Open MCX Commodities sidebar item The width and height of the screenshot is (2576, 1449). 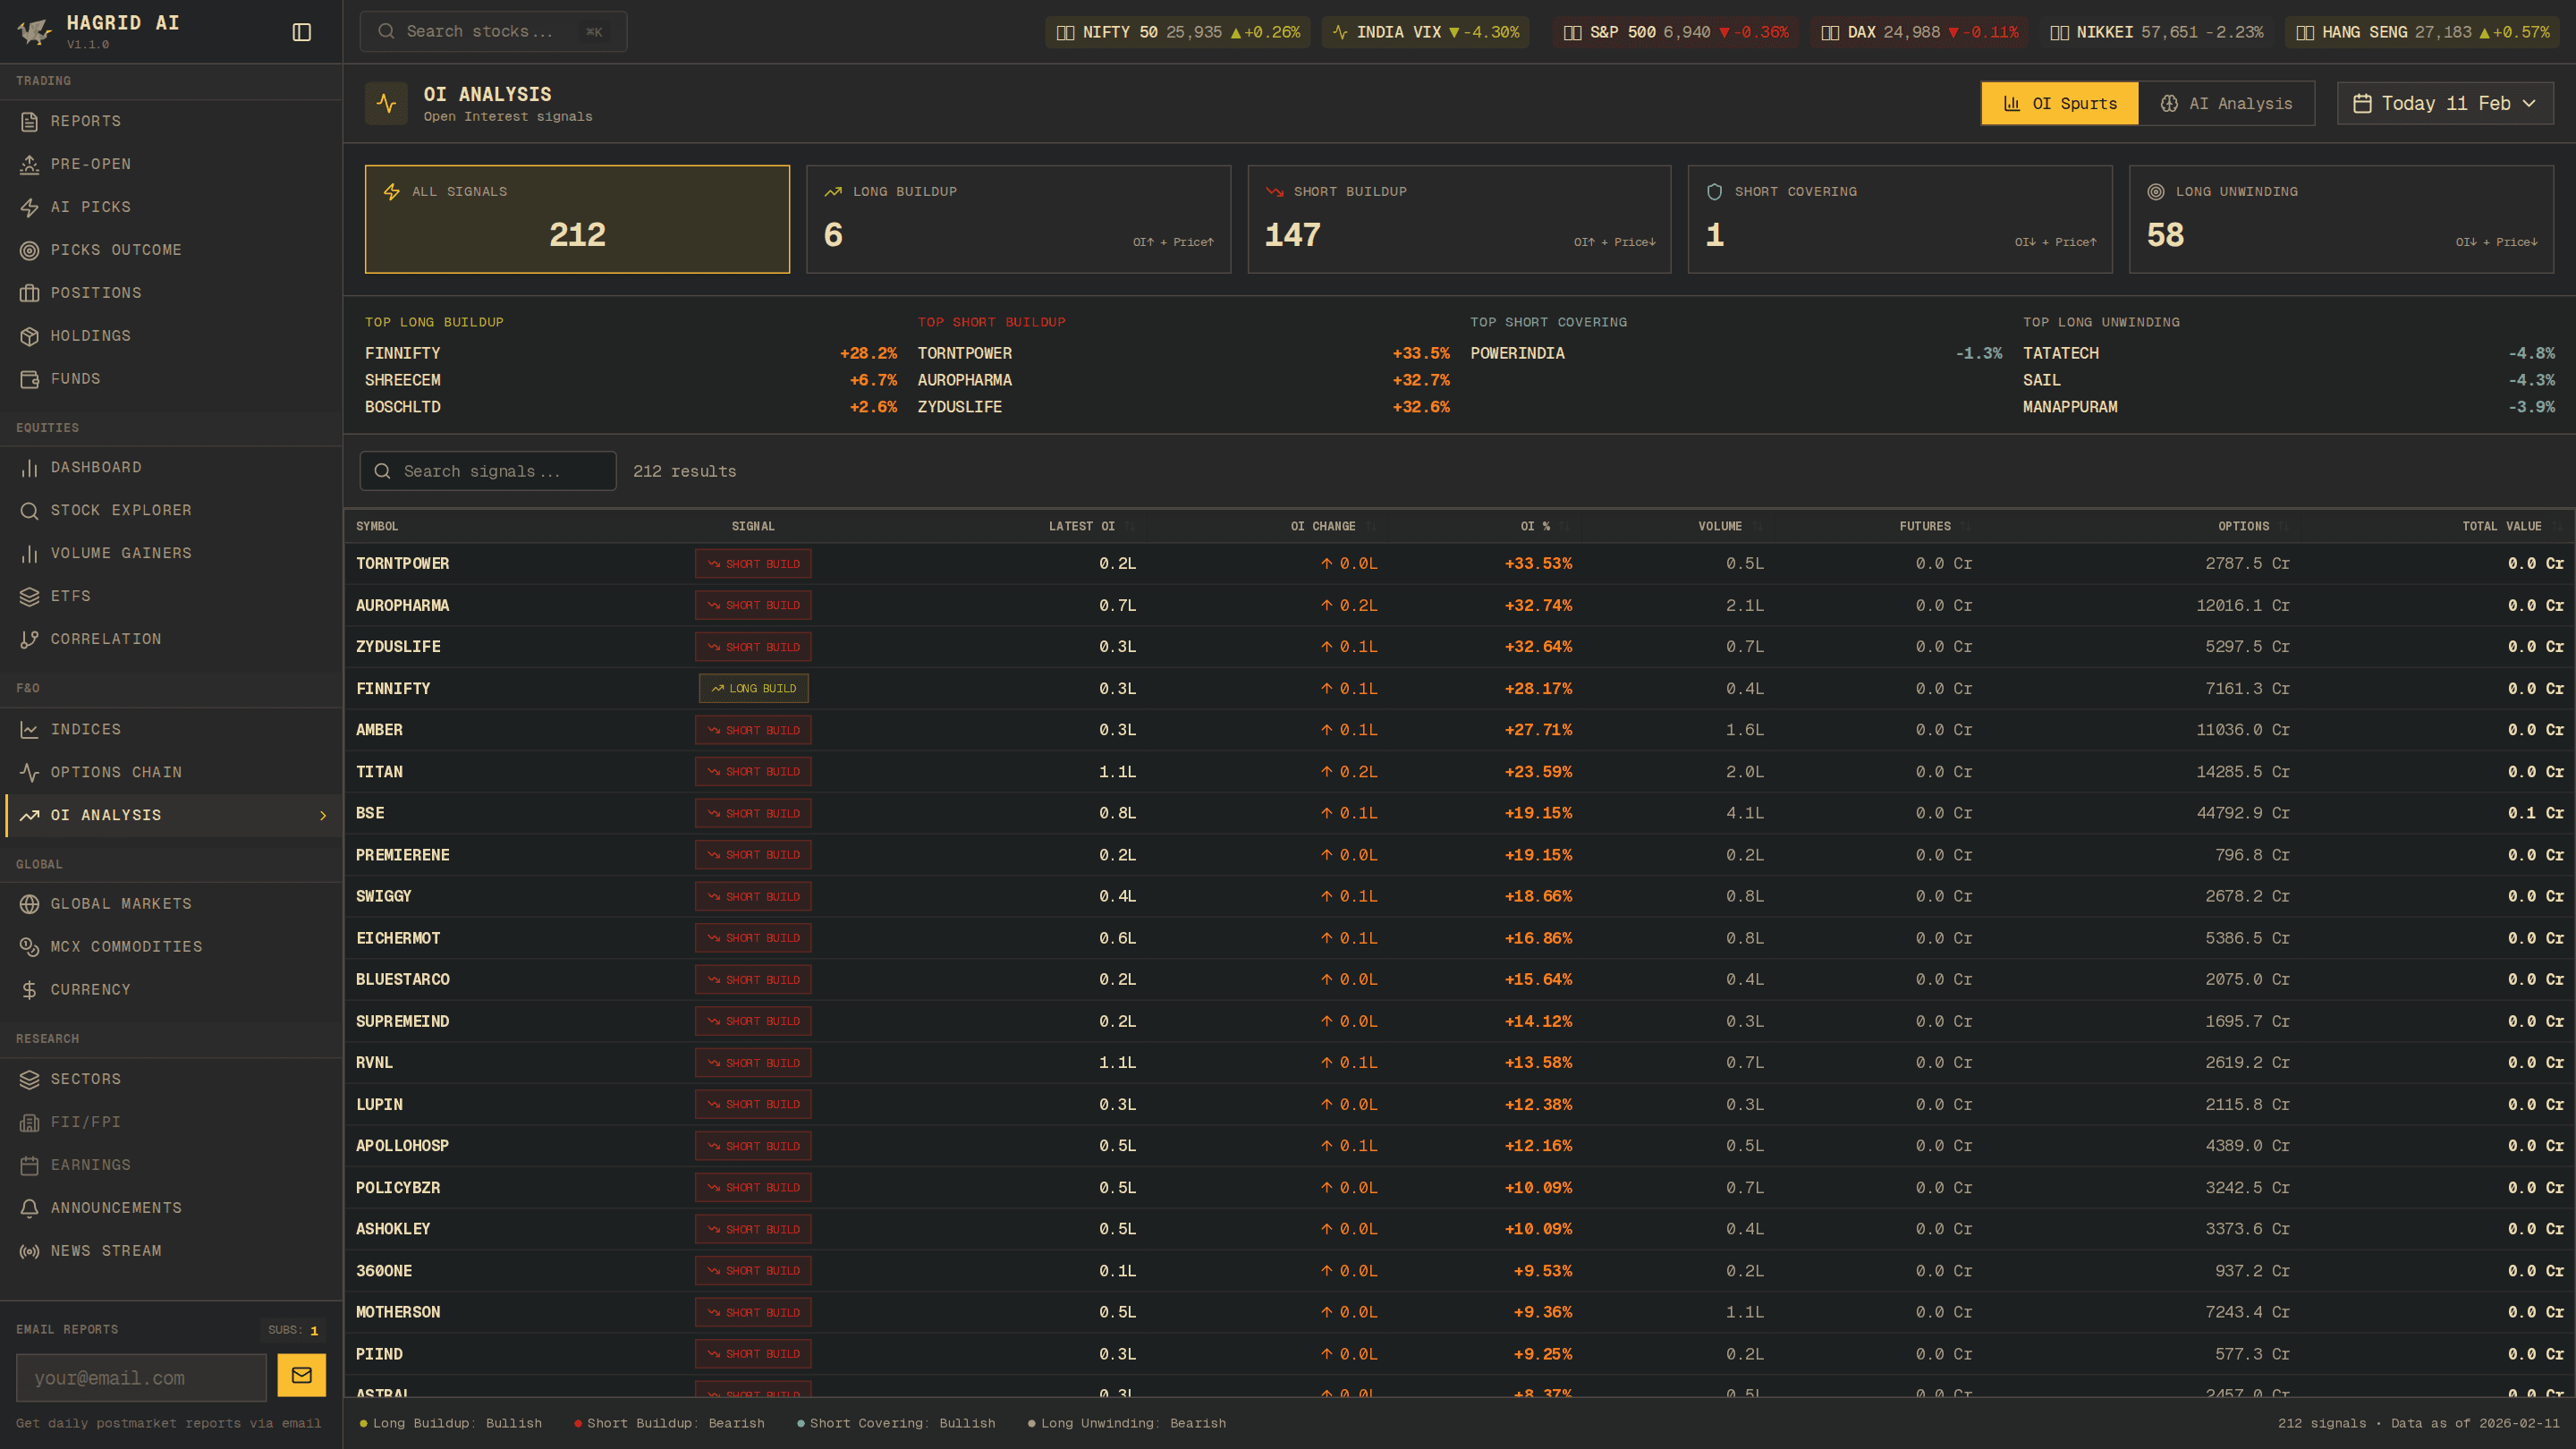click(x=126, y=947)
